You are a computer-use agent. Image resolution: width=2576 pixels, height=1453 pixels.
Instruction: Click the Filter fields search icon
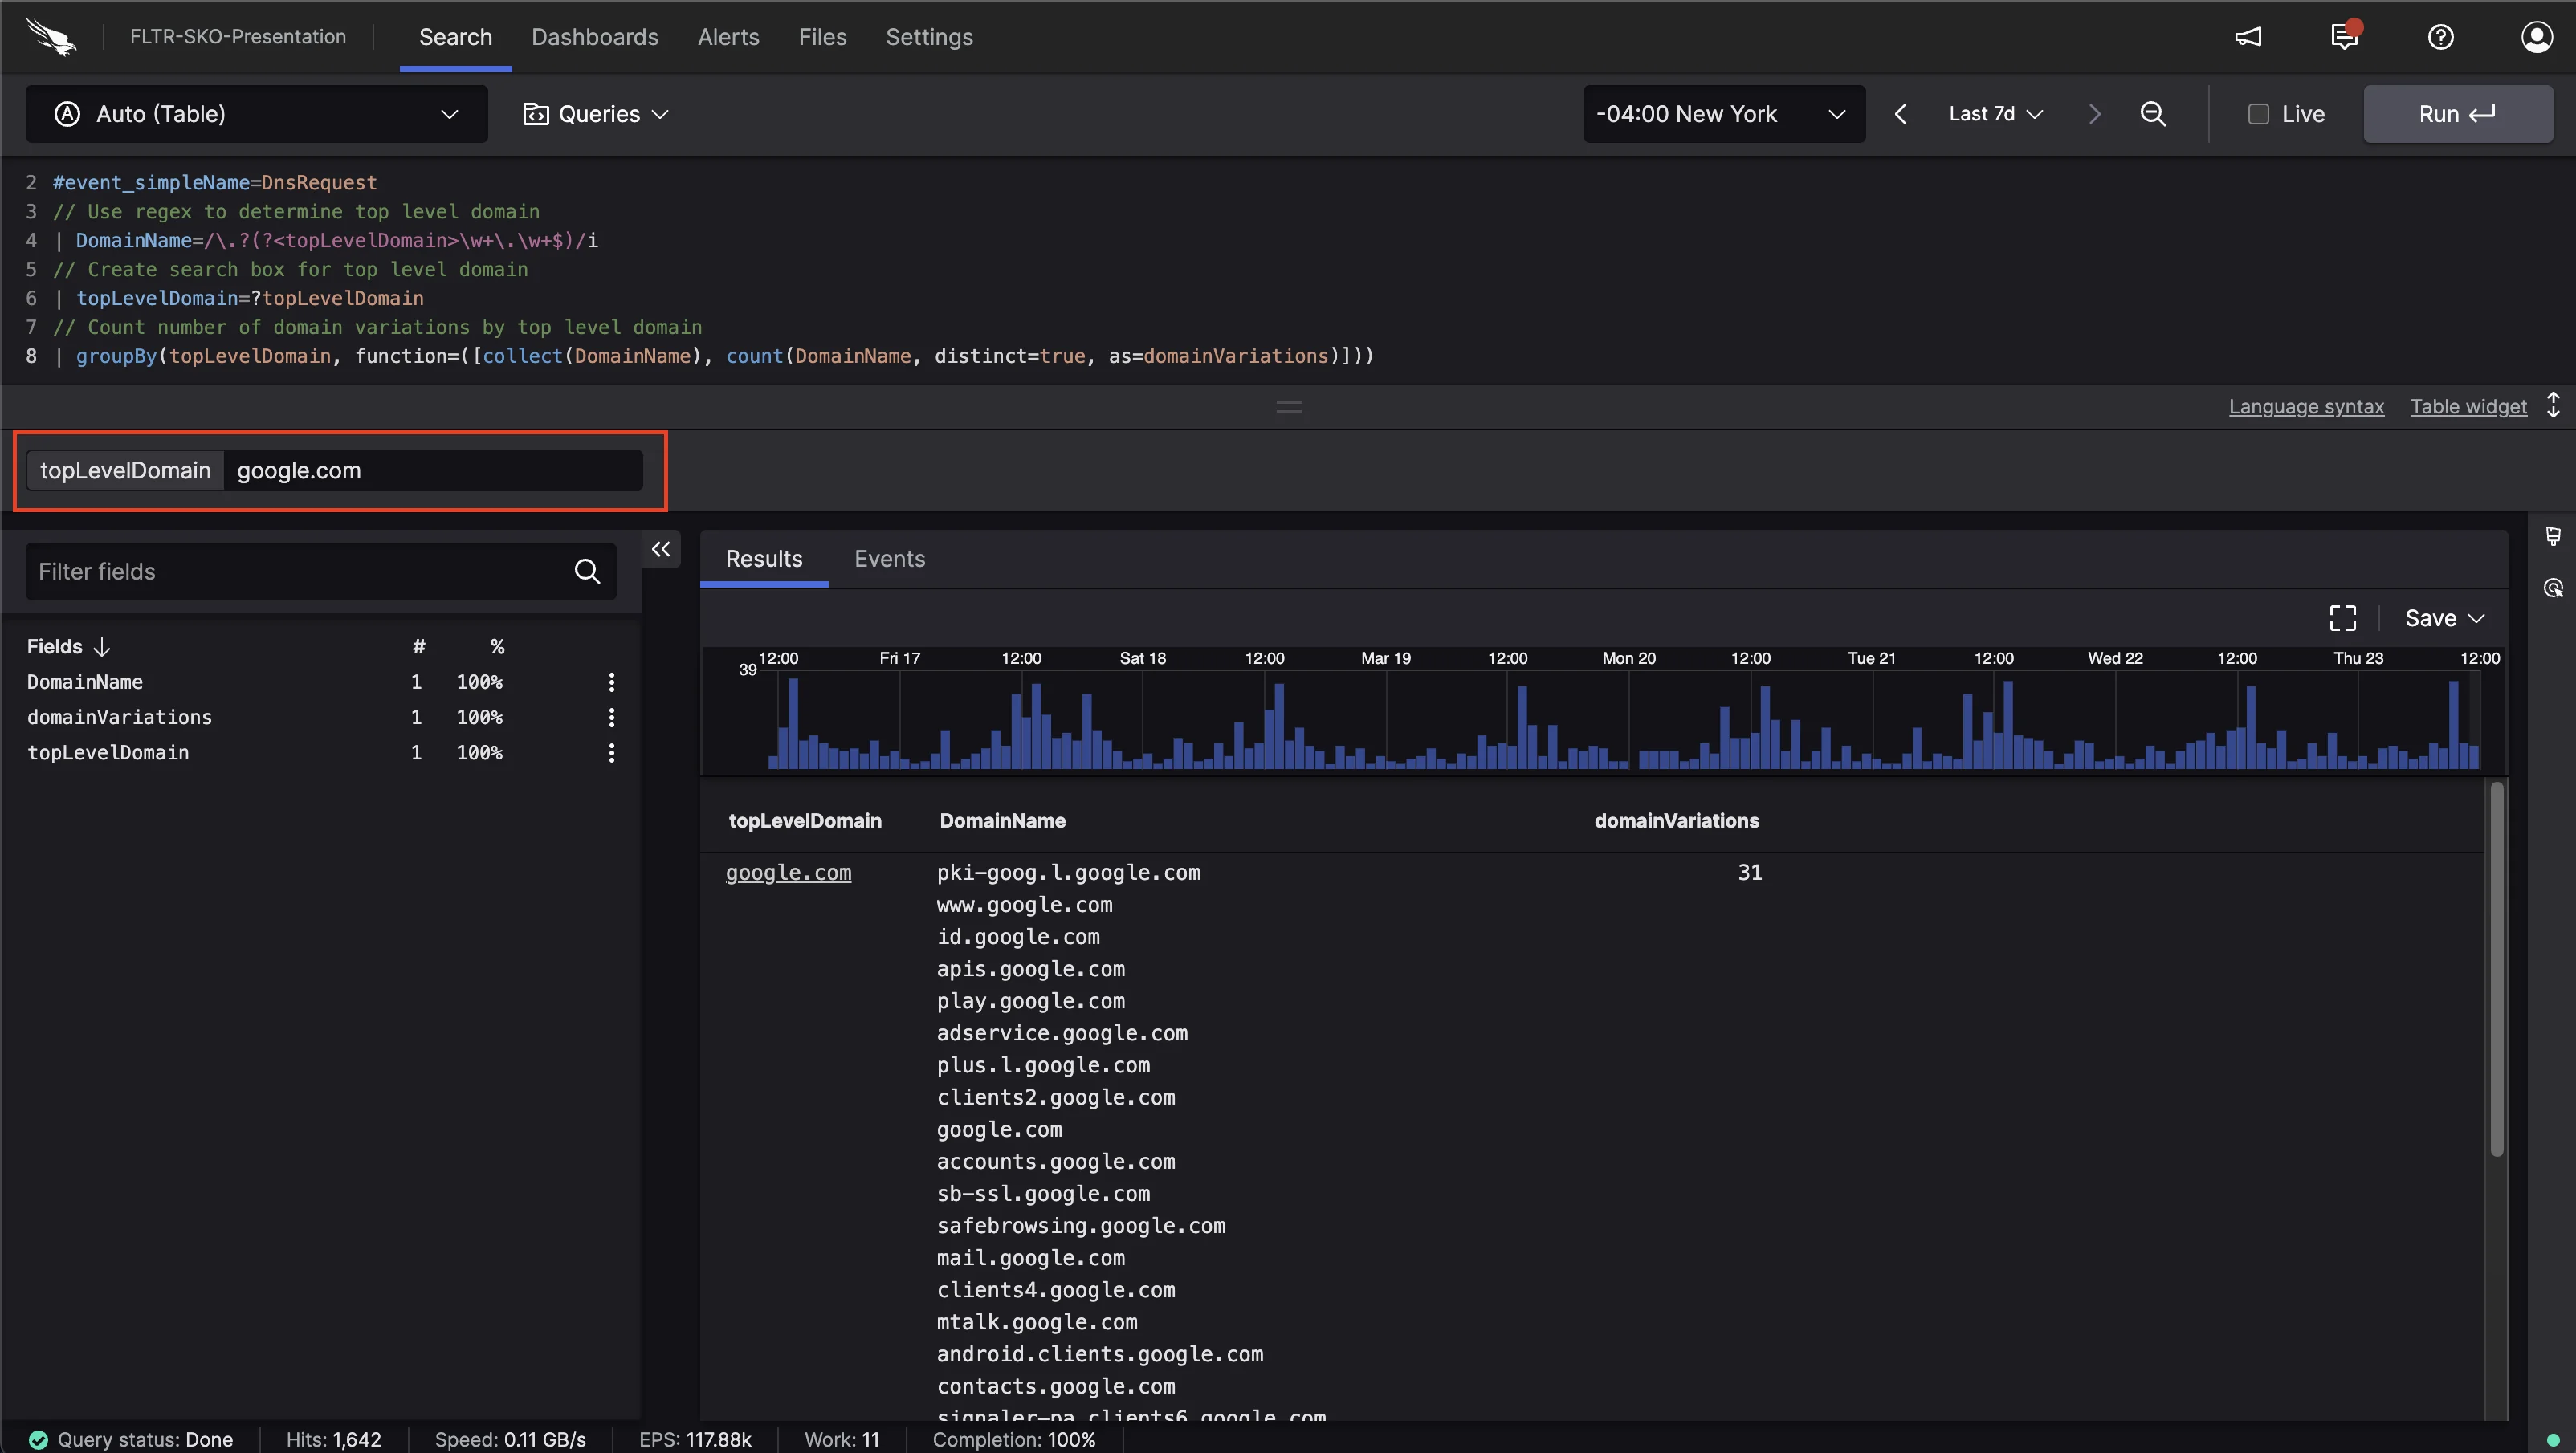pos(587,571)
